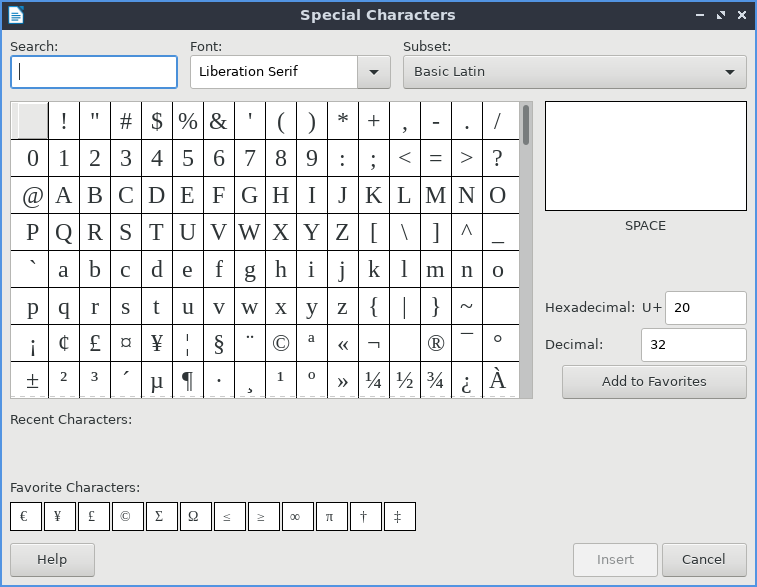The image size is (757, 587).
Task: Click the Hexadecimal code field
Action: coord(705,308)
